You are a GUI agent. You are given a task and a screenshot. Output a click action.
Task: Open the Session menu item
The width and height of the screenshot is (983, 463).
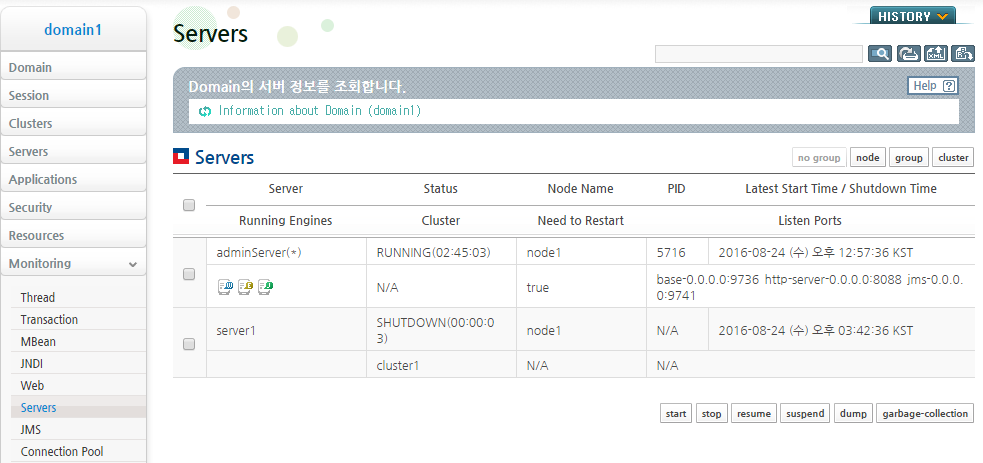[73, 95]
